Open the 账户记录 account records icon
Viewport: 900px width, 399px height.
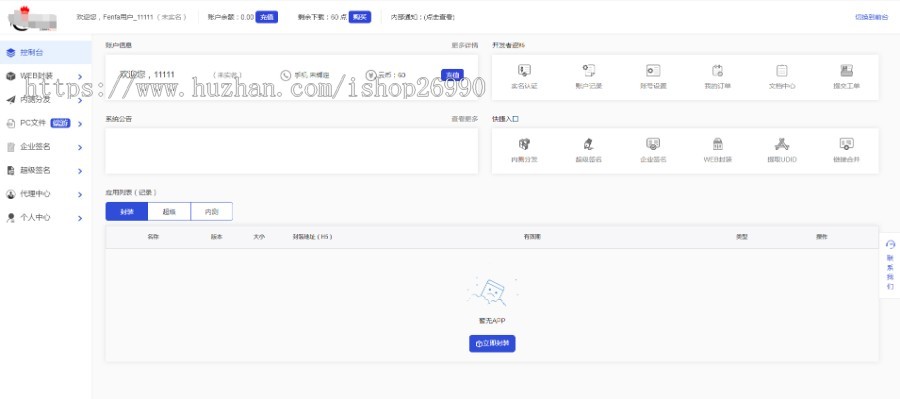588,71
